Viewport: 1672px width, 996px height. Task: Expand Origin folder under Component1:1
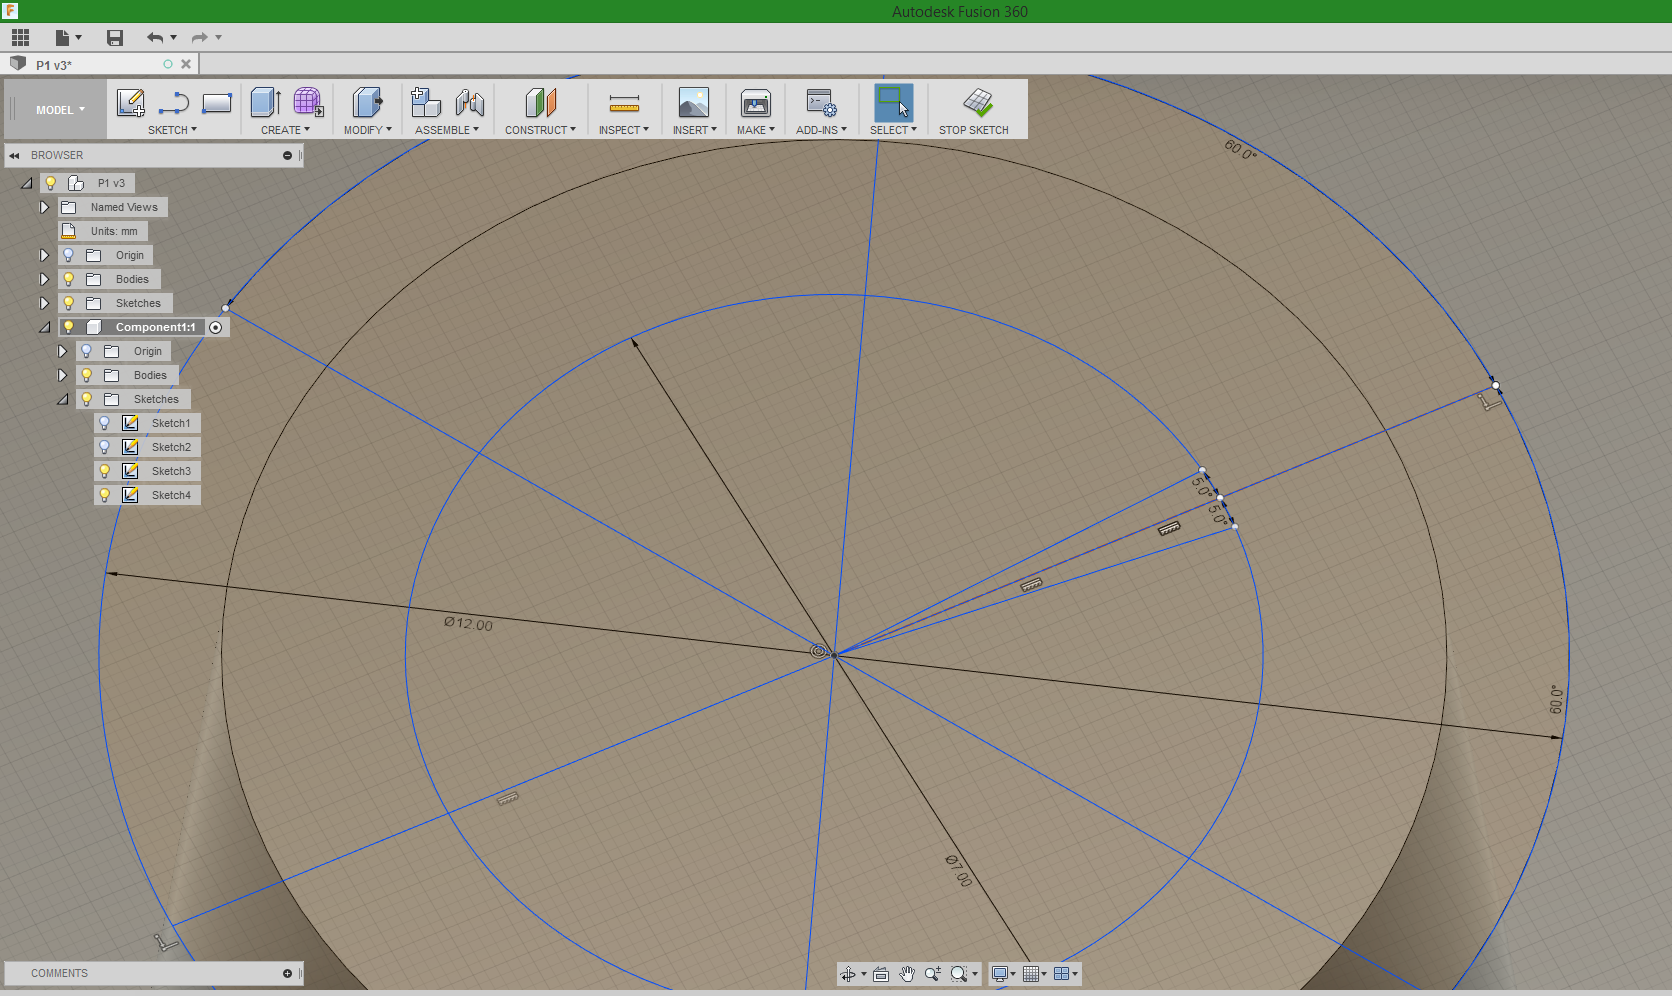[x=62, y=351]
